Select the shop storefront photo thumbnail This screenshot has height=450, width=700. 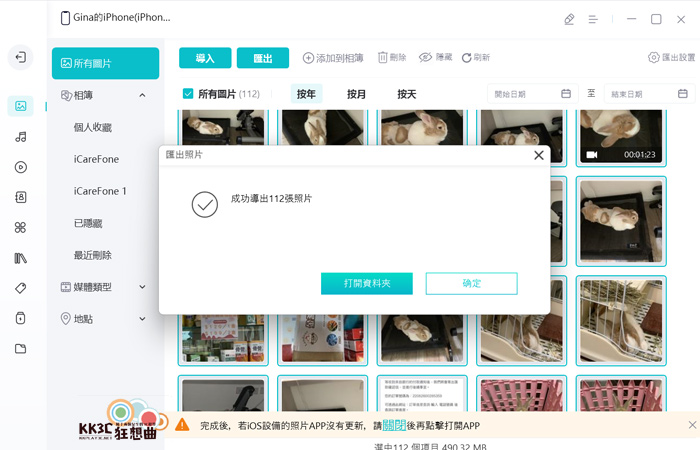223,339
